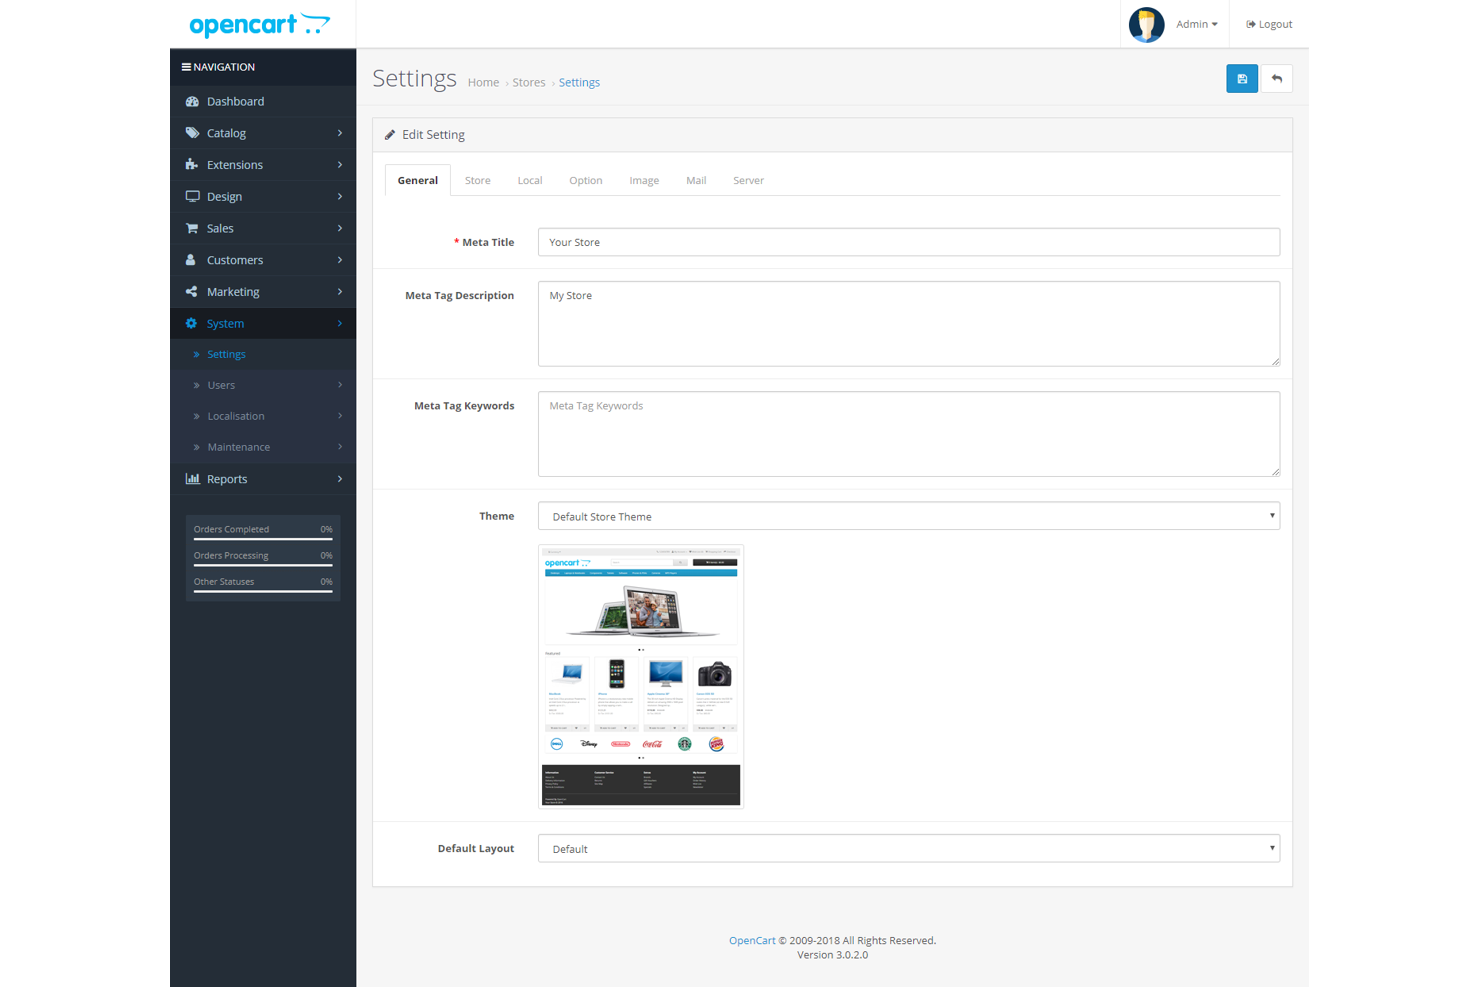The height and width of the screenshot is (987, 1480).
Task: Open the Dashboard from the sidebar
Action: click(235, 101)
